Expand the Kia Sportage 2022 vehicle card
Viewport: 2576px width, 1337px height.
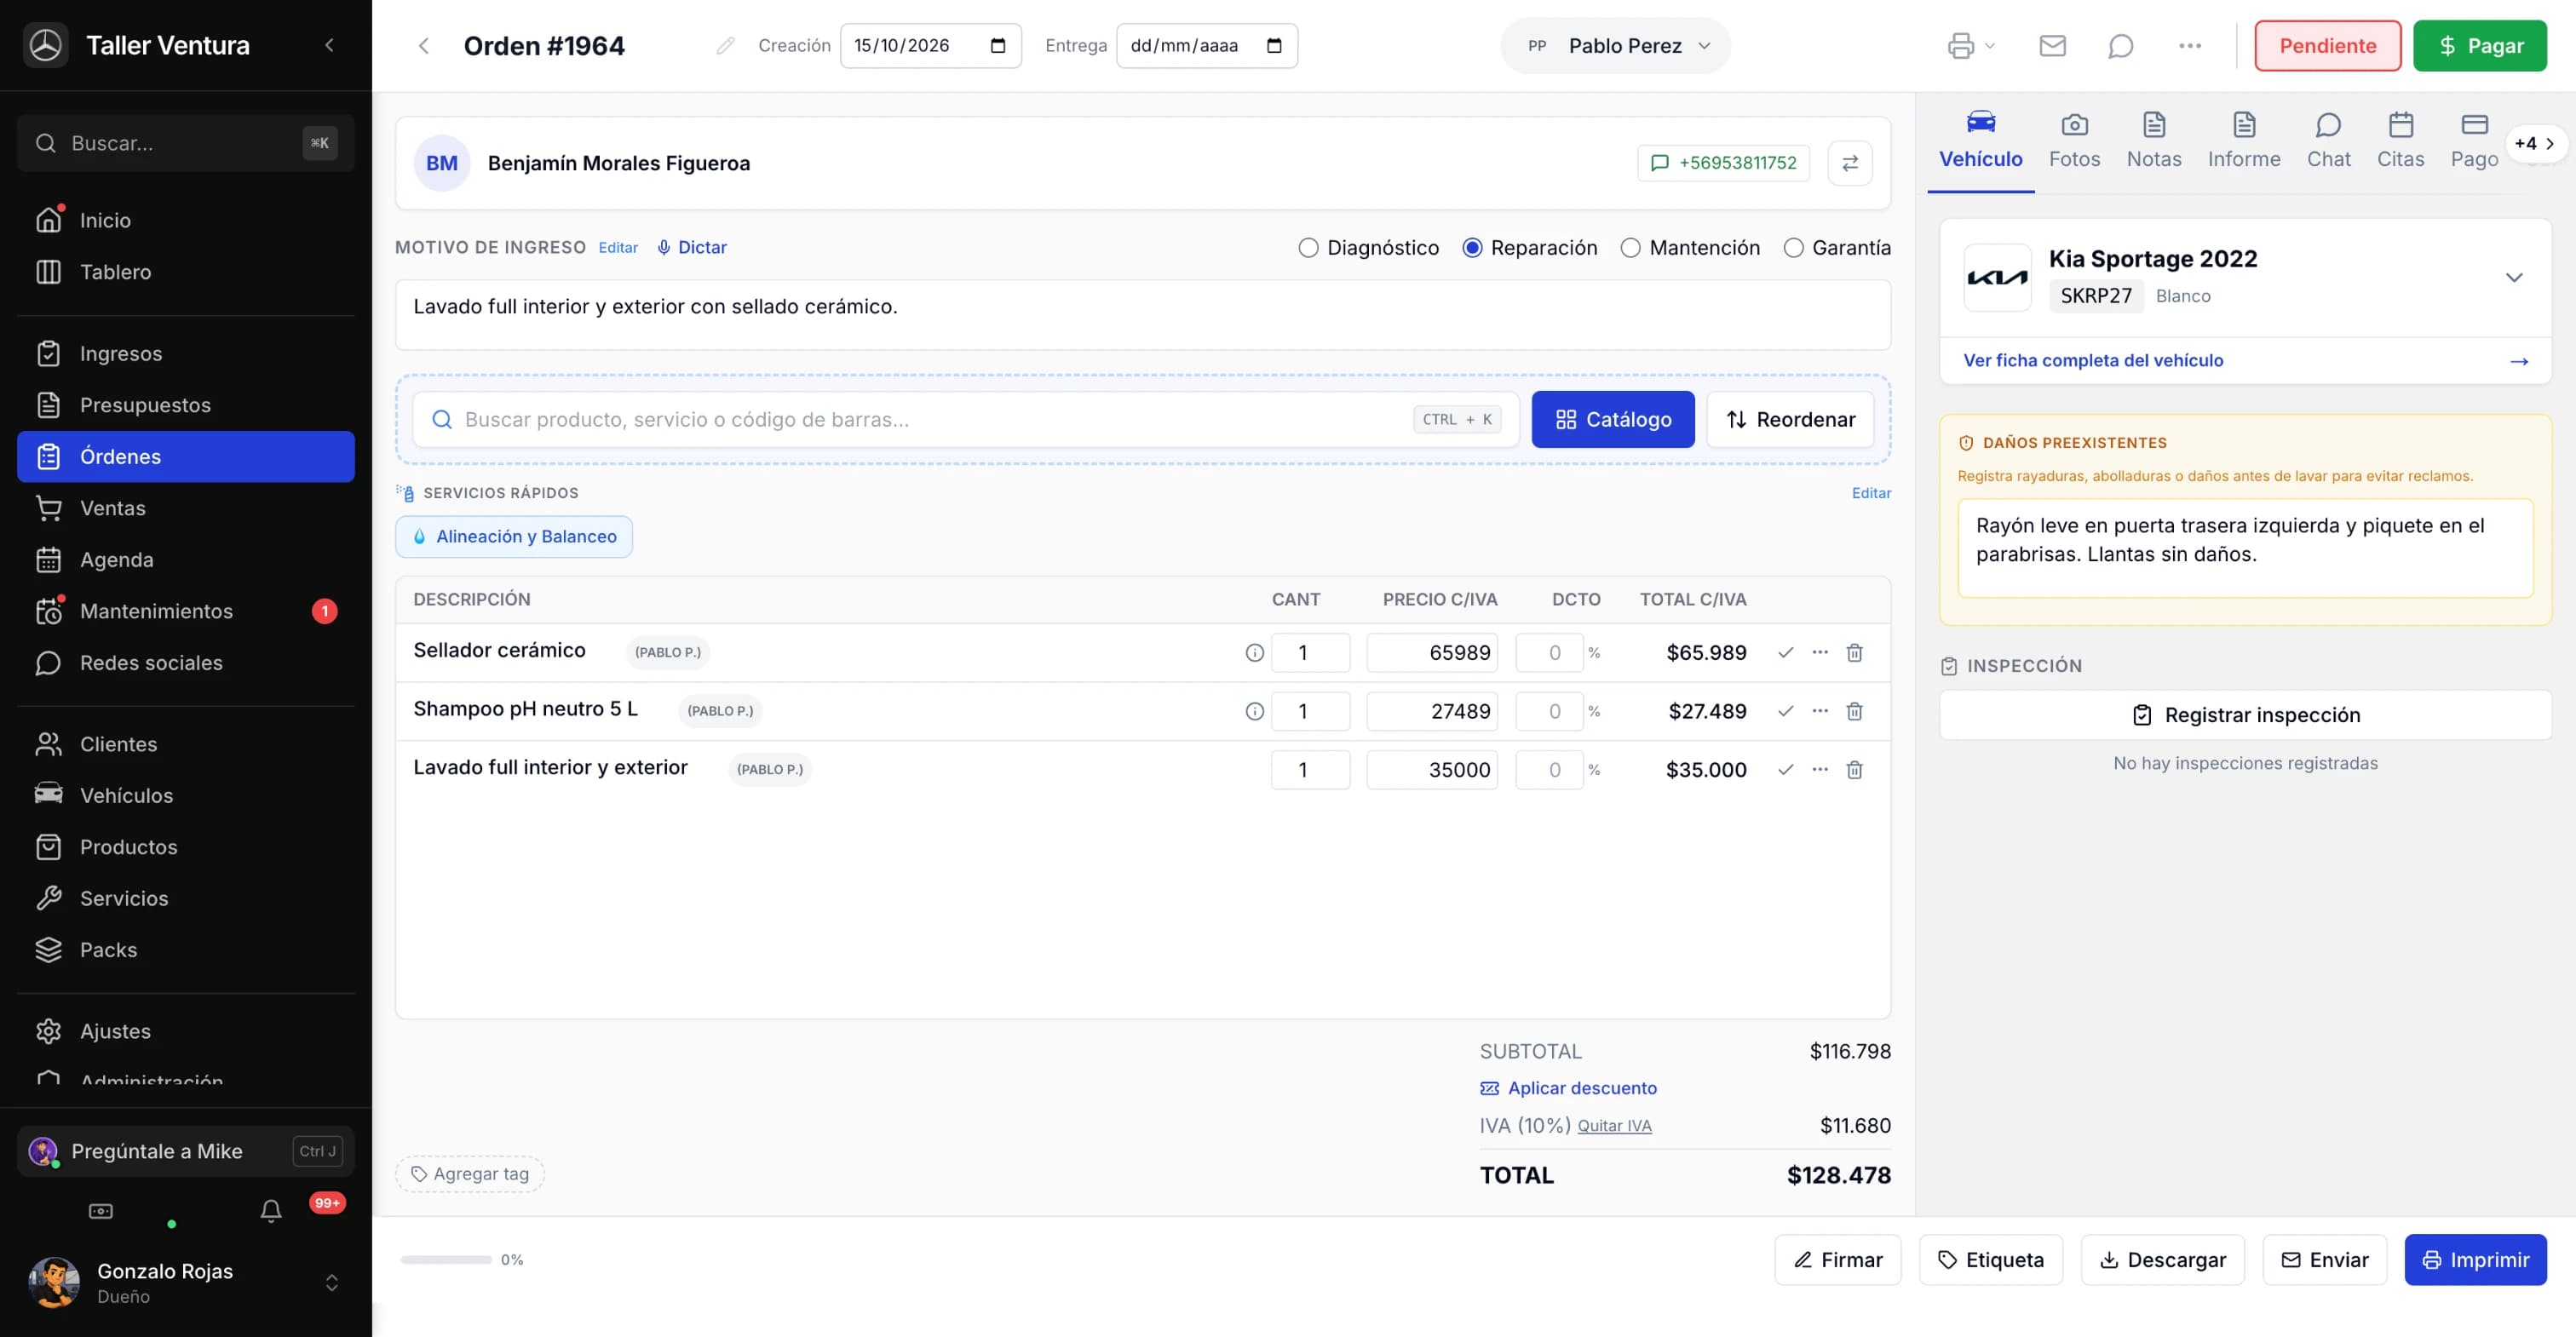point(2513,278)
